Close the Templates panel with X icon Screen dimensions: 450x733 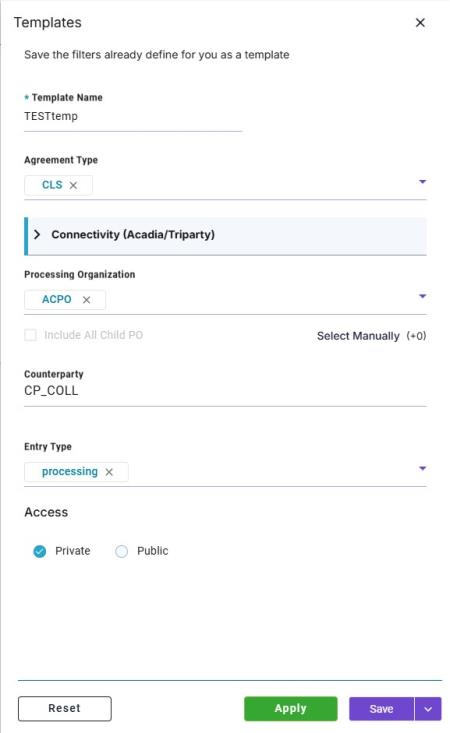pyautogui.click(x=420, y=22)
